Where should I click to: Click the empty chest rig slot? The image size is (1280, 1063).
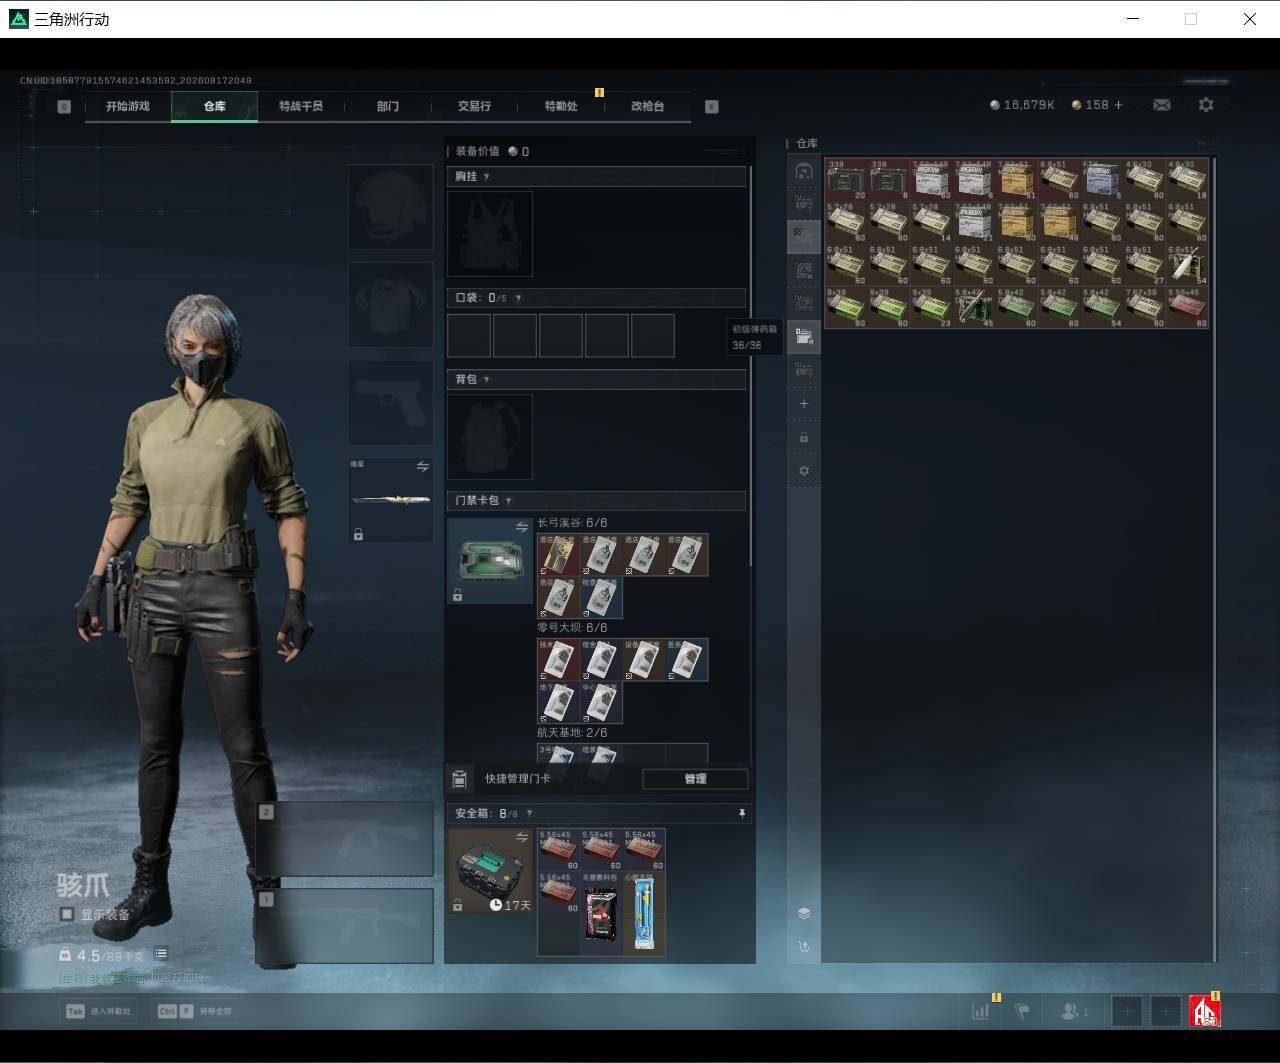tap(490, 234)
